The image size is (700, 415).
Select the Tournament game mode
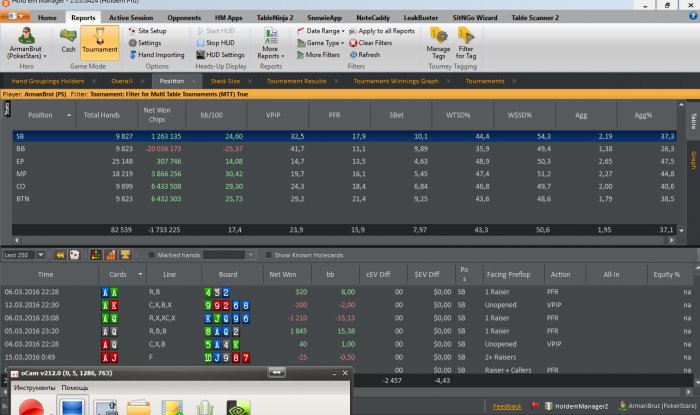pos(100,41)
